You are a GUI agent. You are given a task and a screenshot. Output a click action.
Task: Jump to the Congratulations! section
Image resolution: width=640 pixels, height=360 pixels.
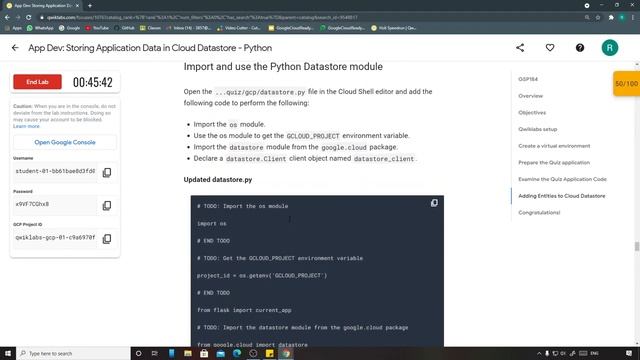539,213
